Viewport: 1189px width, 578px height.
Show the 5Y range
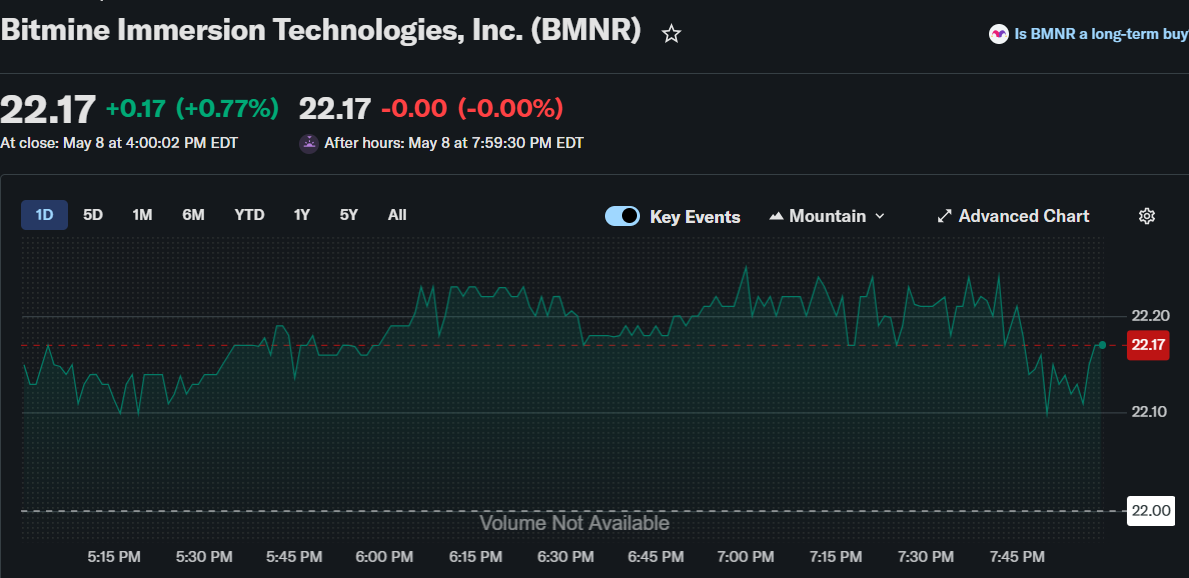(349, 215)
